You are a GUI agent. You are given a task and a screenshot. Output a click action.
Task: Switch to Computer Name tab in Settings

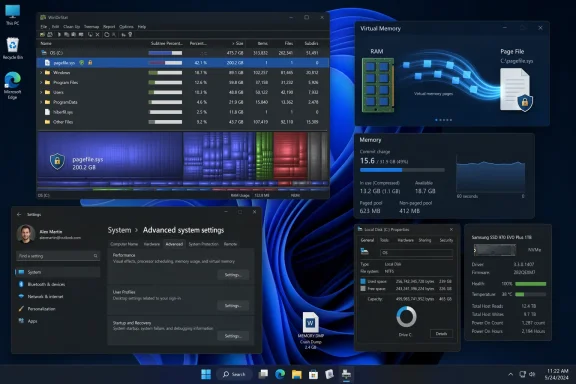point(124,244)
